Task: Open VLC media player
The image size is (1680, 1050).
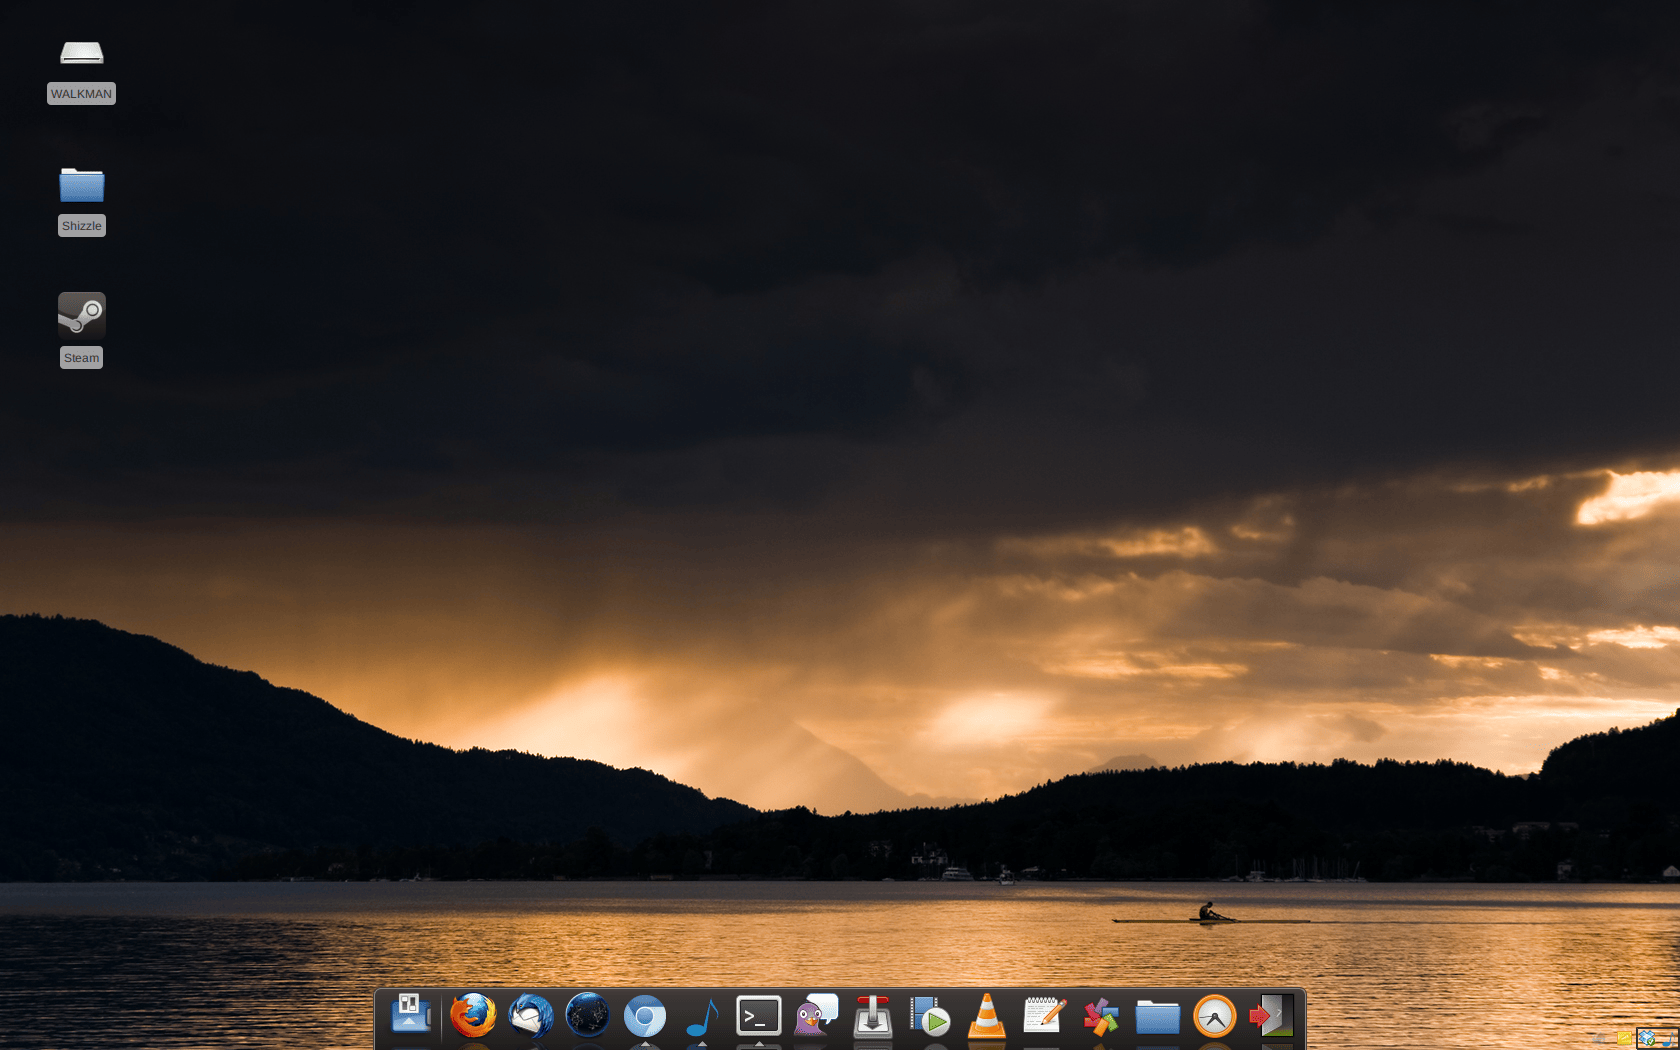Action: (986, 1016)
